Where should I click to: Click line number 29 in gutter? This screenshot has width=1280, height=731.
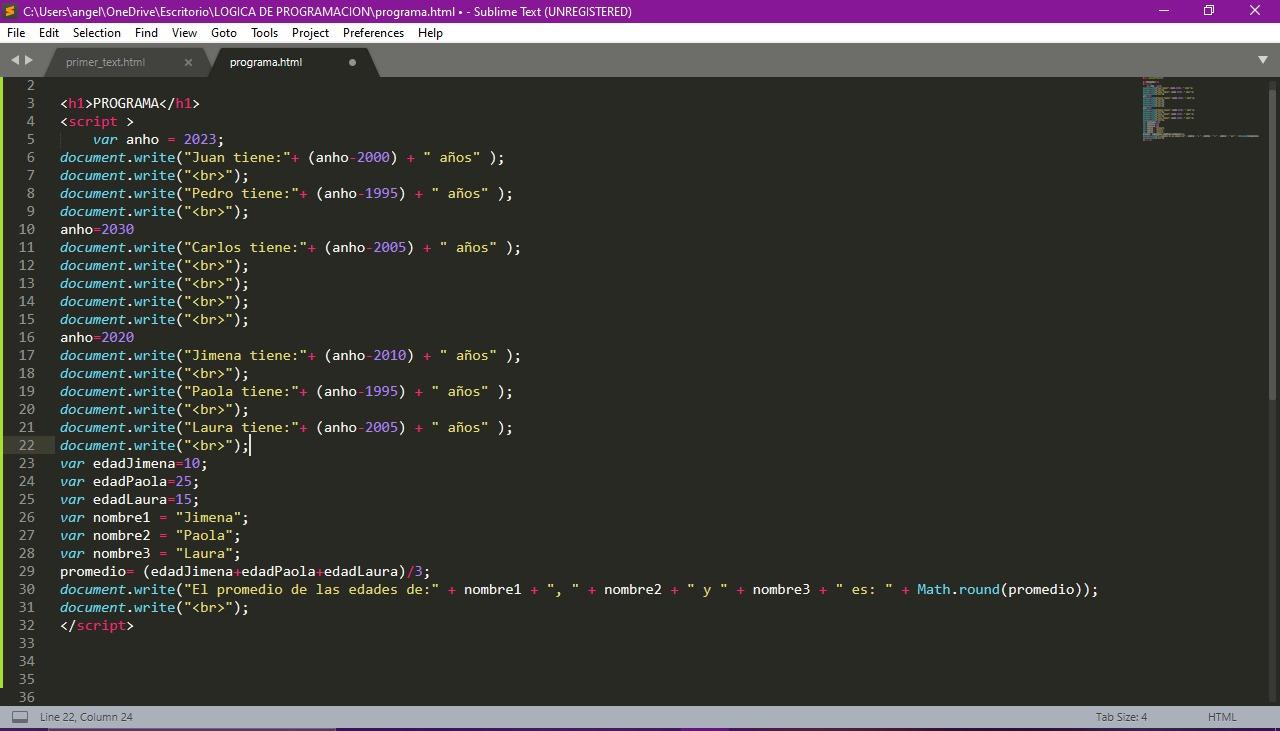(x=26, y=571)
